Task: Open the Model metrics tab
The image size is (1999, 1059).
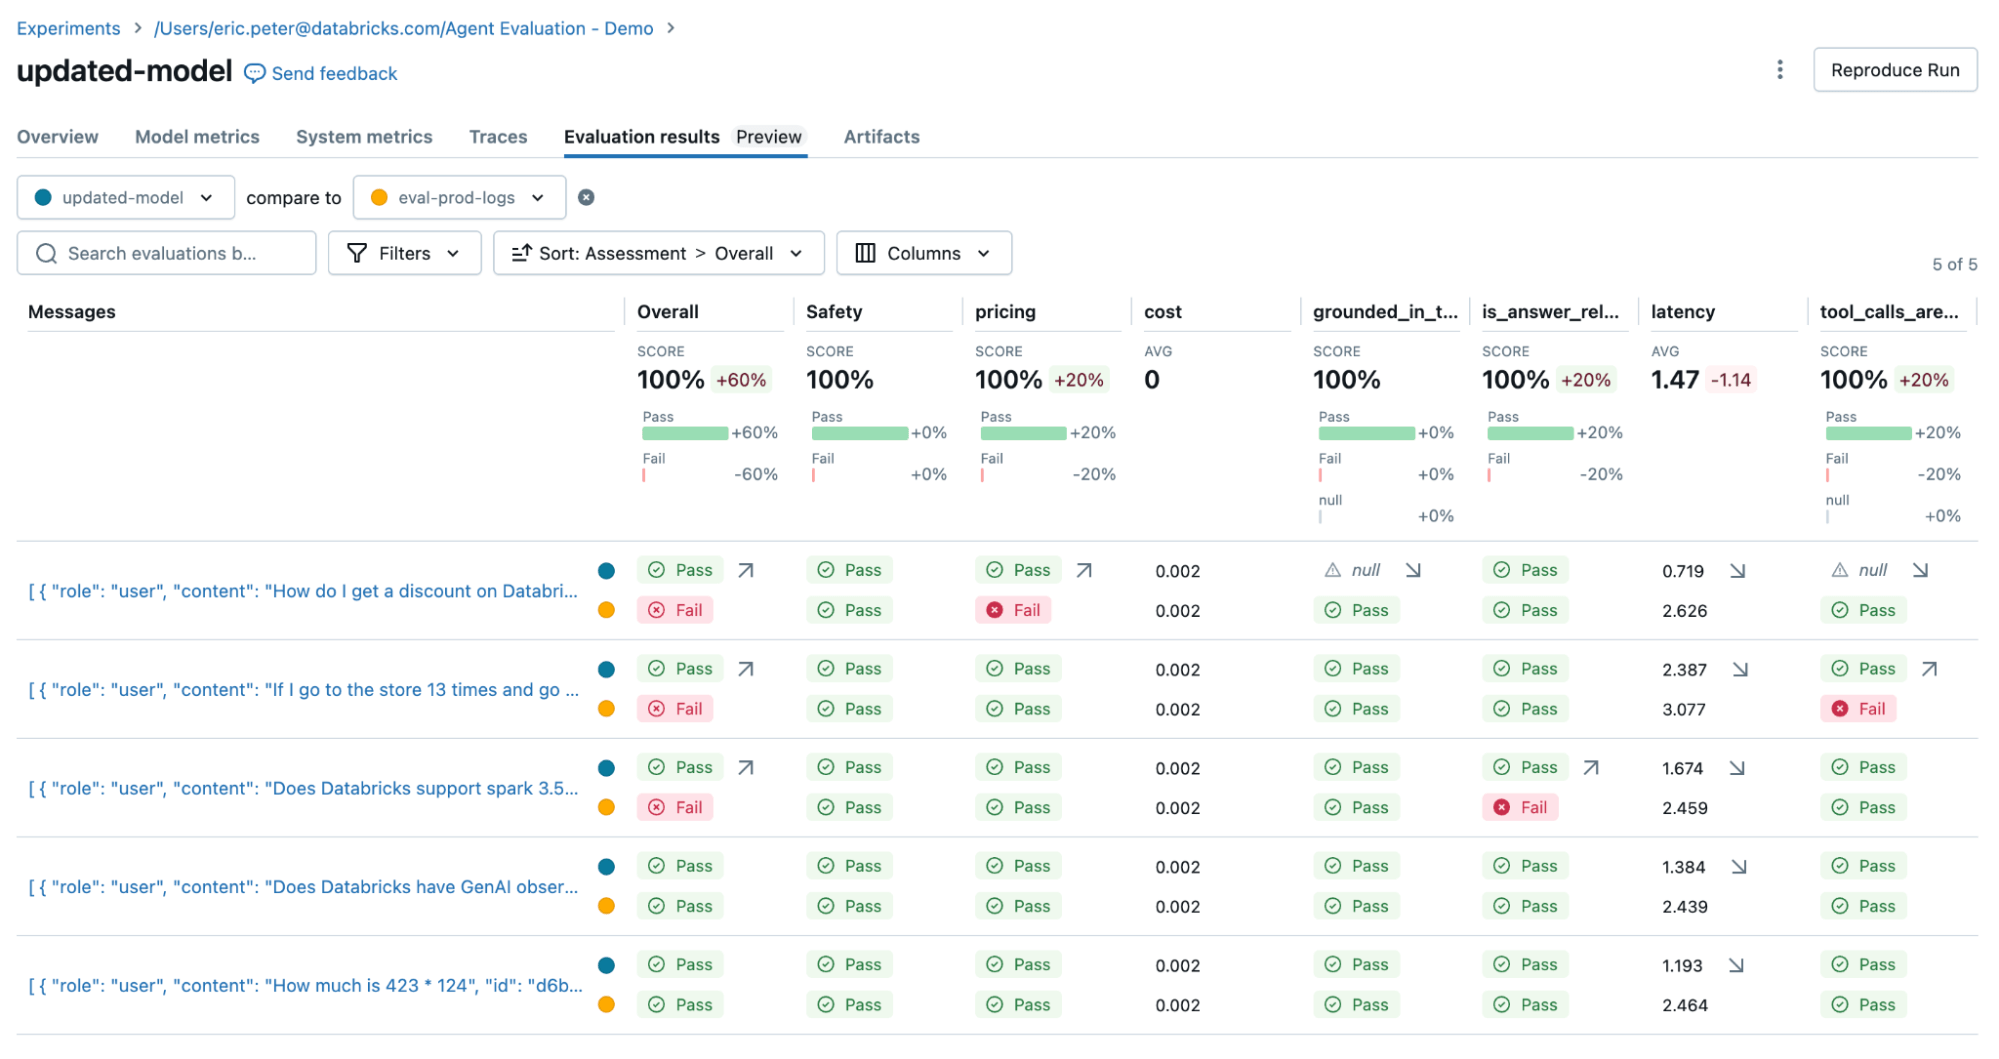Action: coord(197,137)
